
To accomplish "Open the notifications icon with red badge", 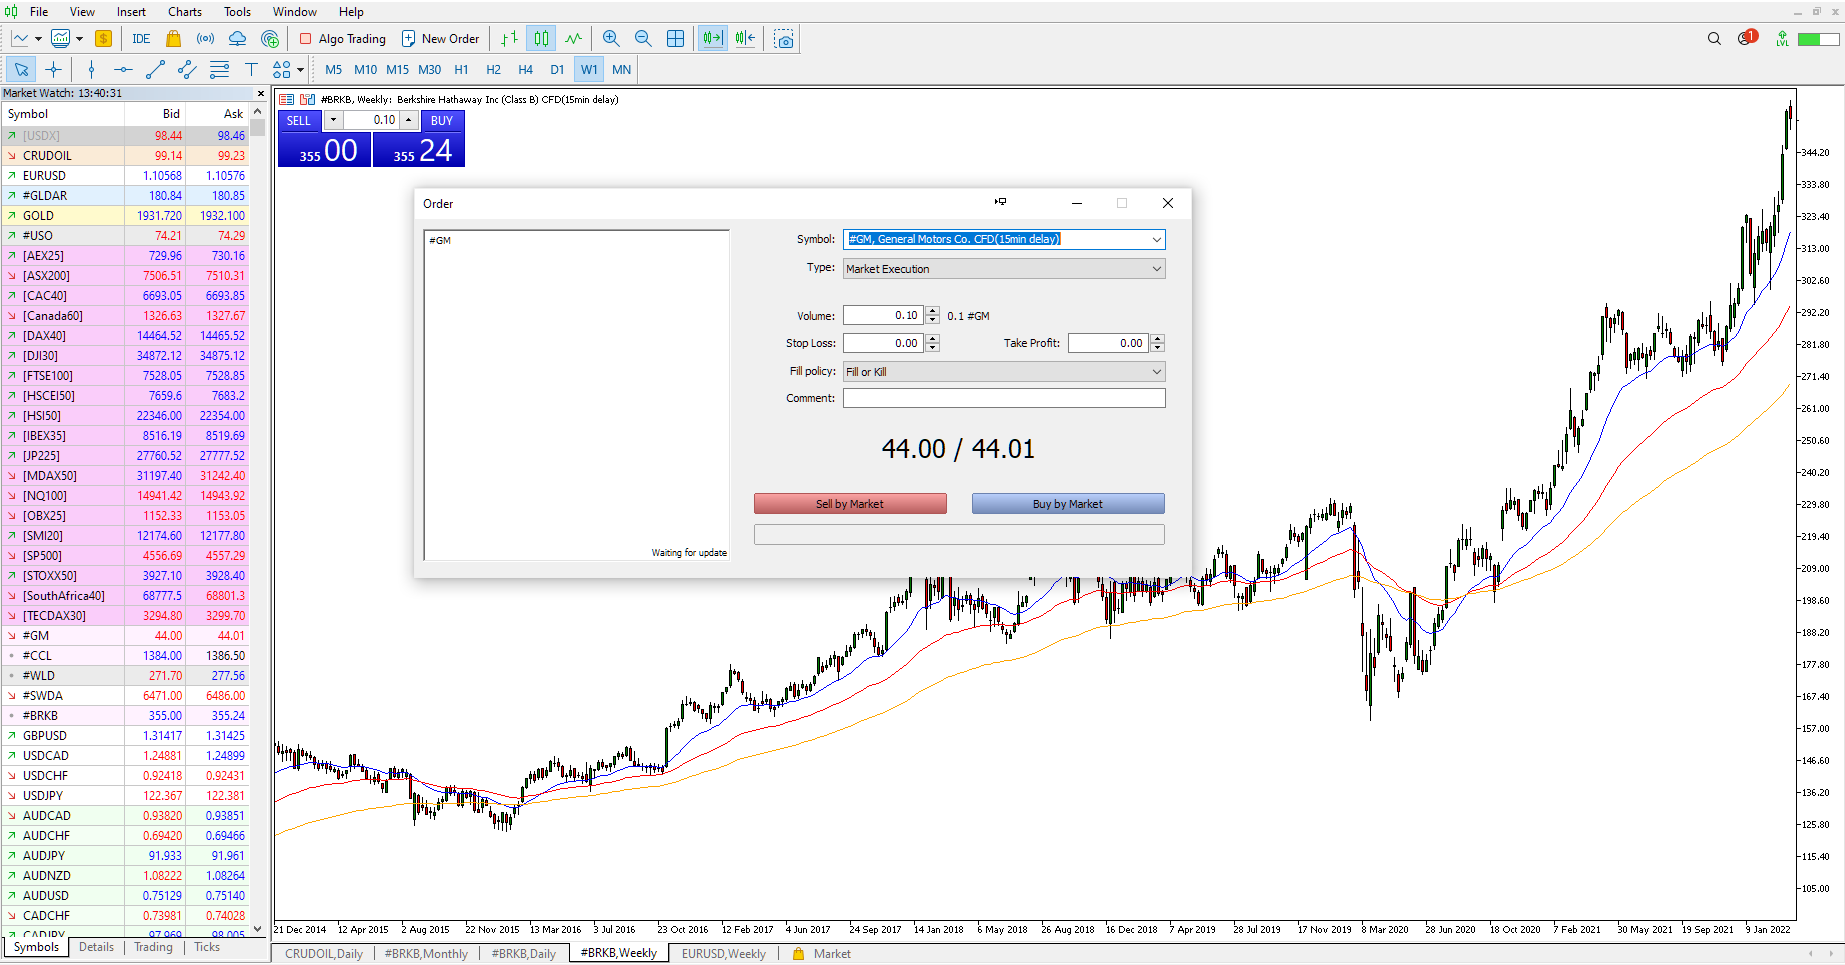I will coord(1747,38).
